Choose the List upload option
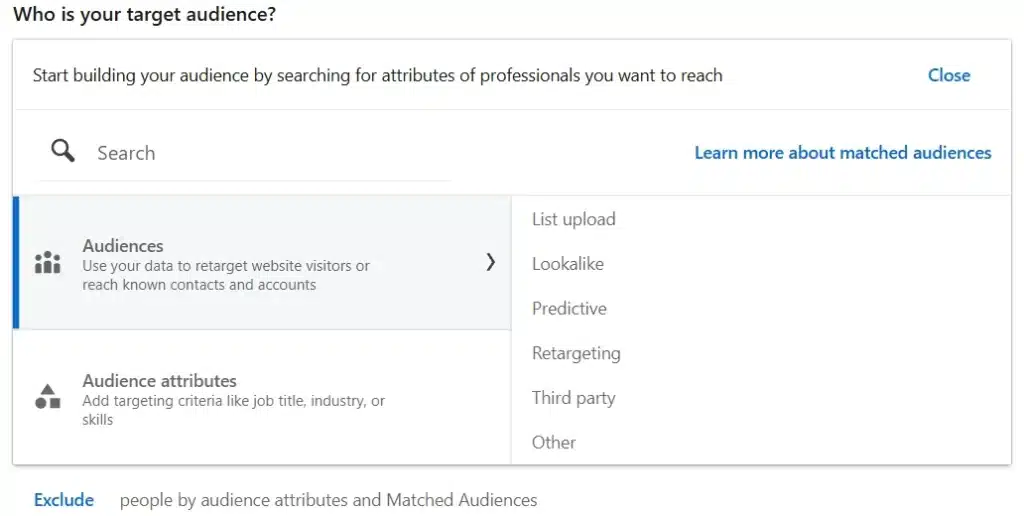The height and width of the screenshot is (516, 1024). [573, 219]
